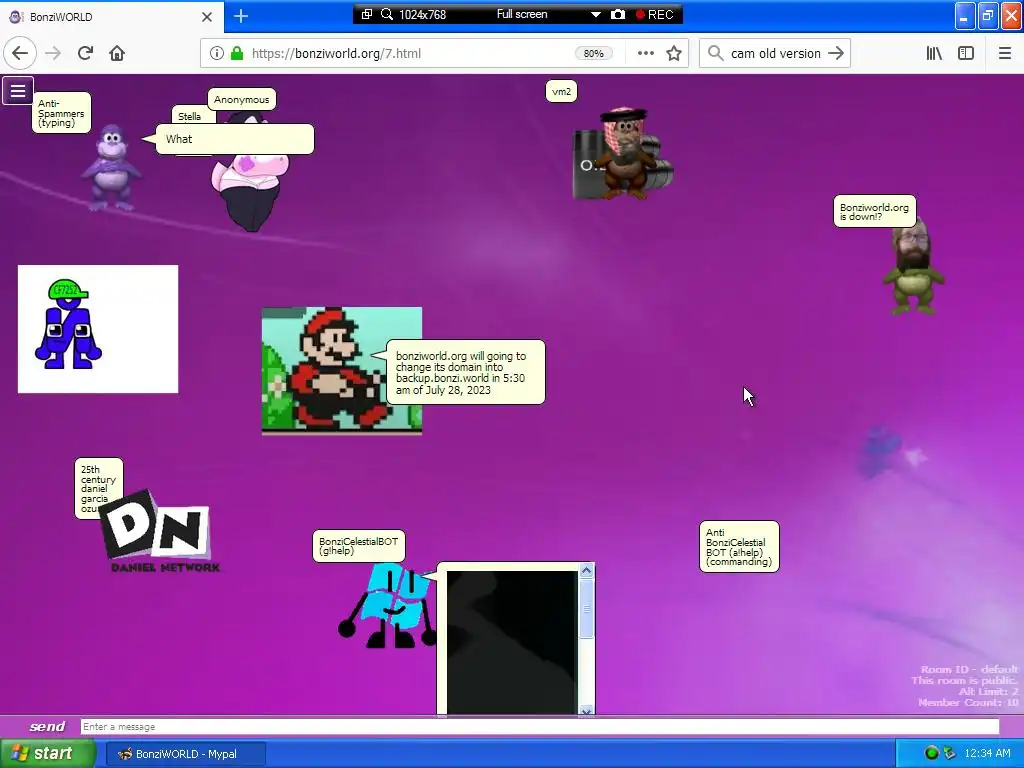
Task: Toggle the sidebar icon in browser toolbar
Action: 966,54
